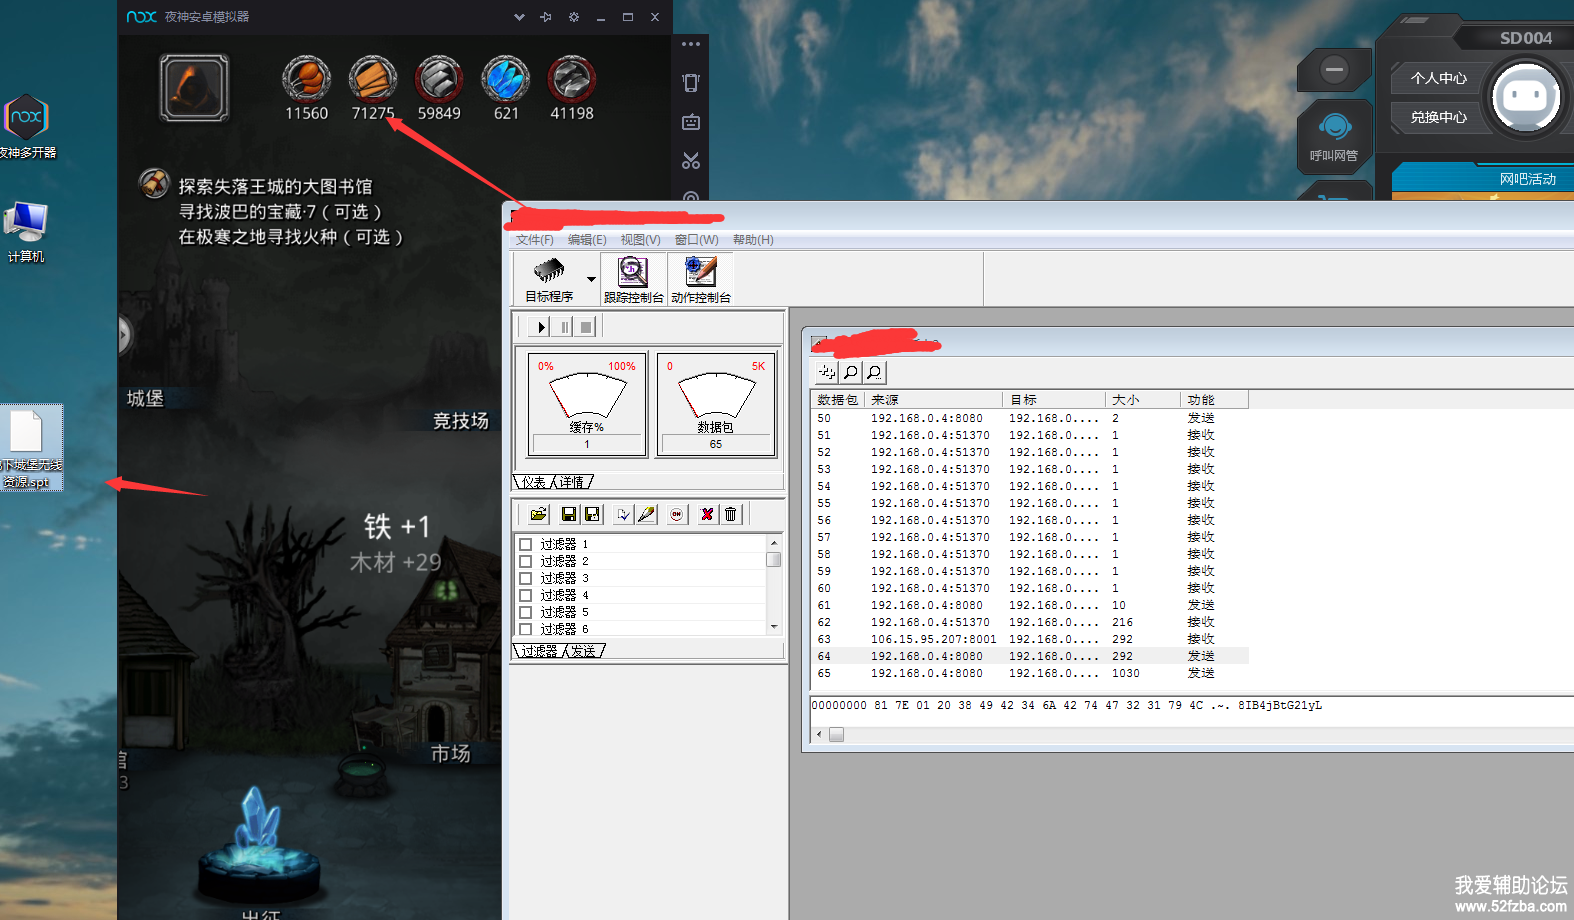Click the open filter file folder icon
1574x920 pixels.
539,514
